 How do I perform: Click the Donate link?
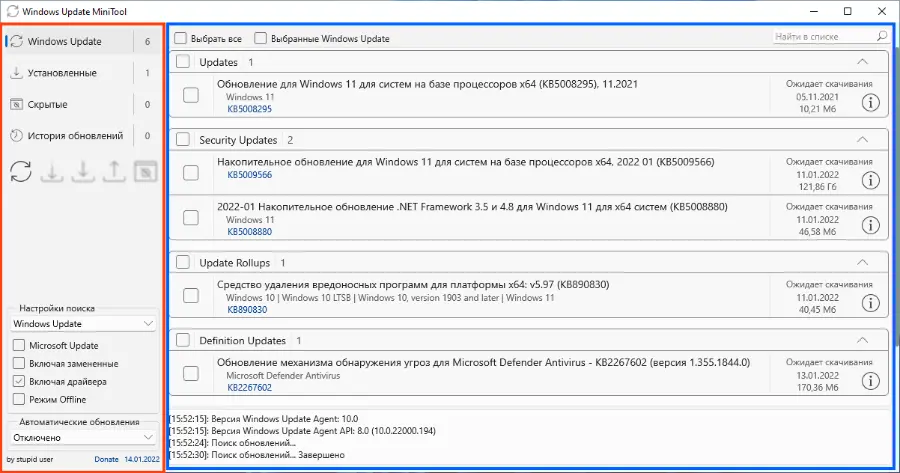click(106, 459)
